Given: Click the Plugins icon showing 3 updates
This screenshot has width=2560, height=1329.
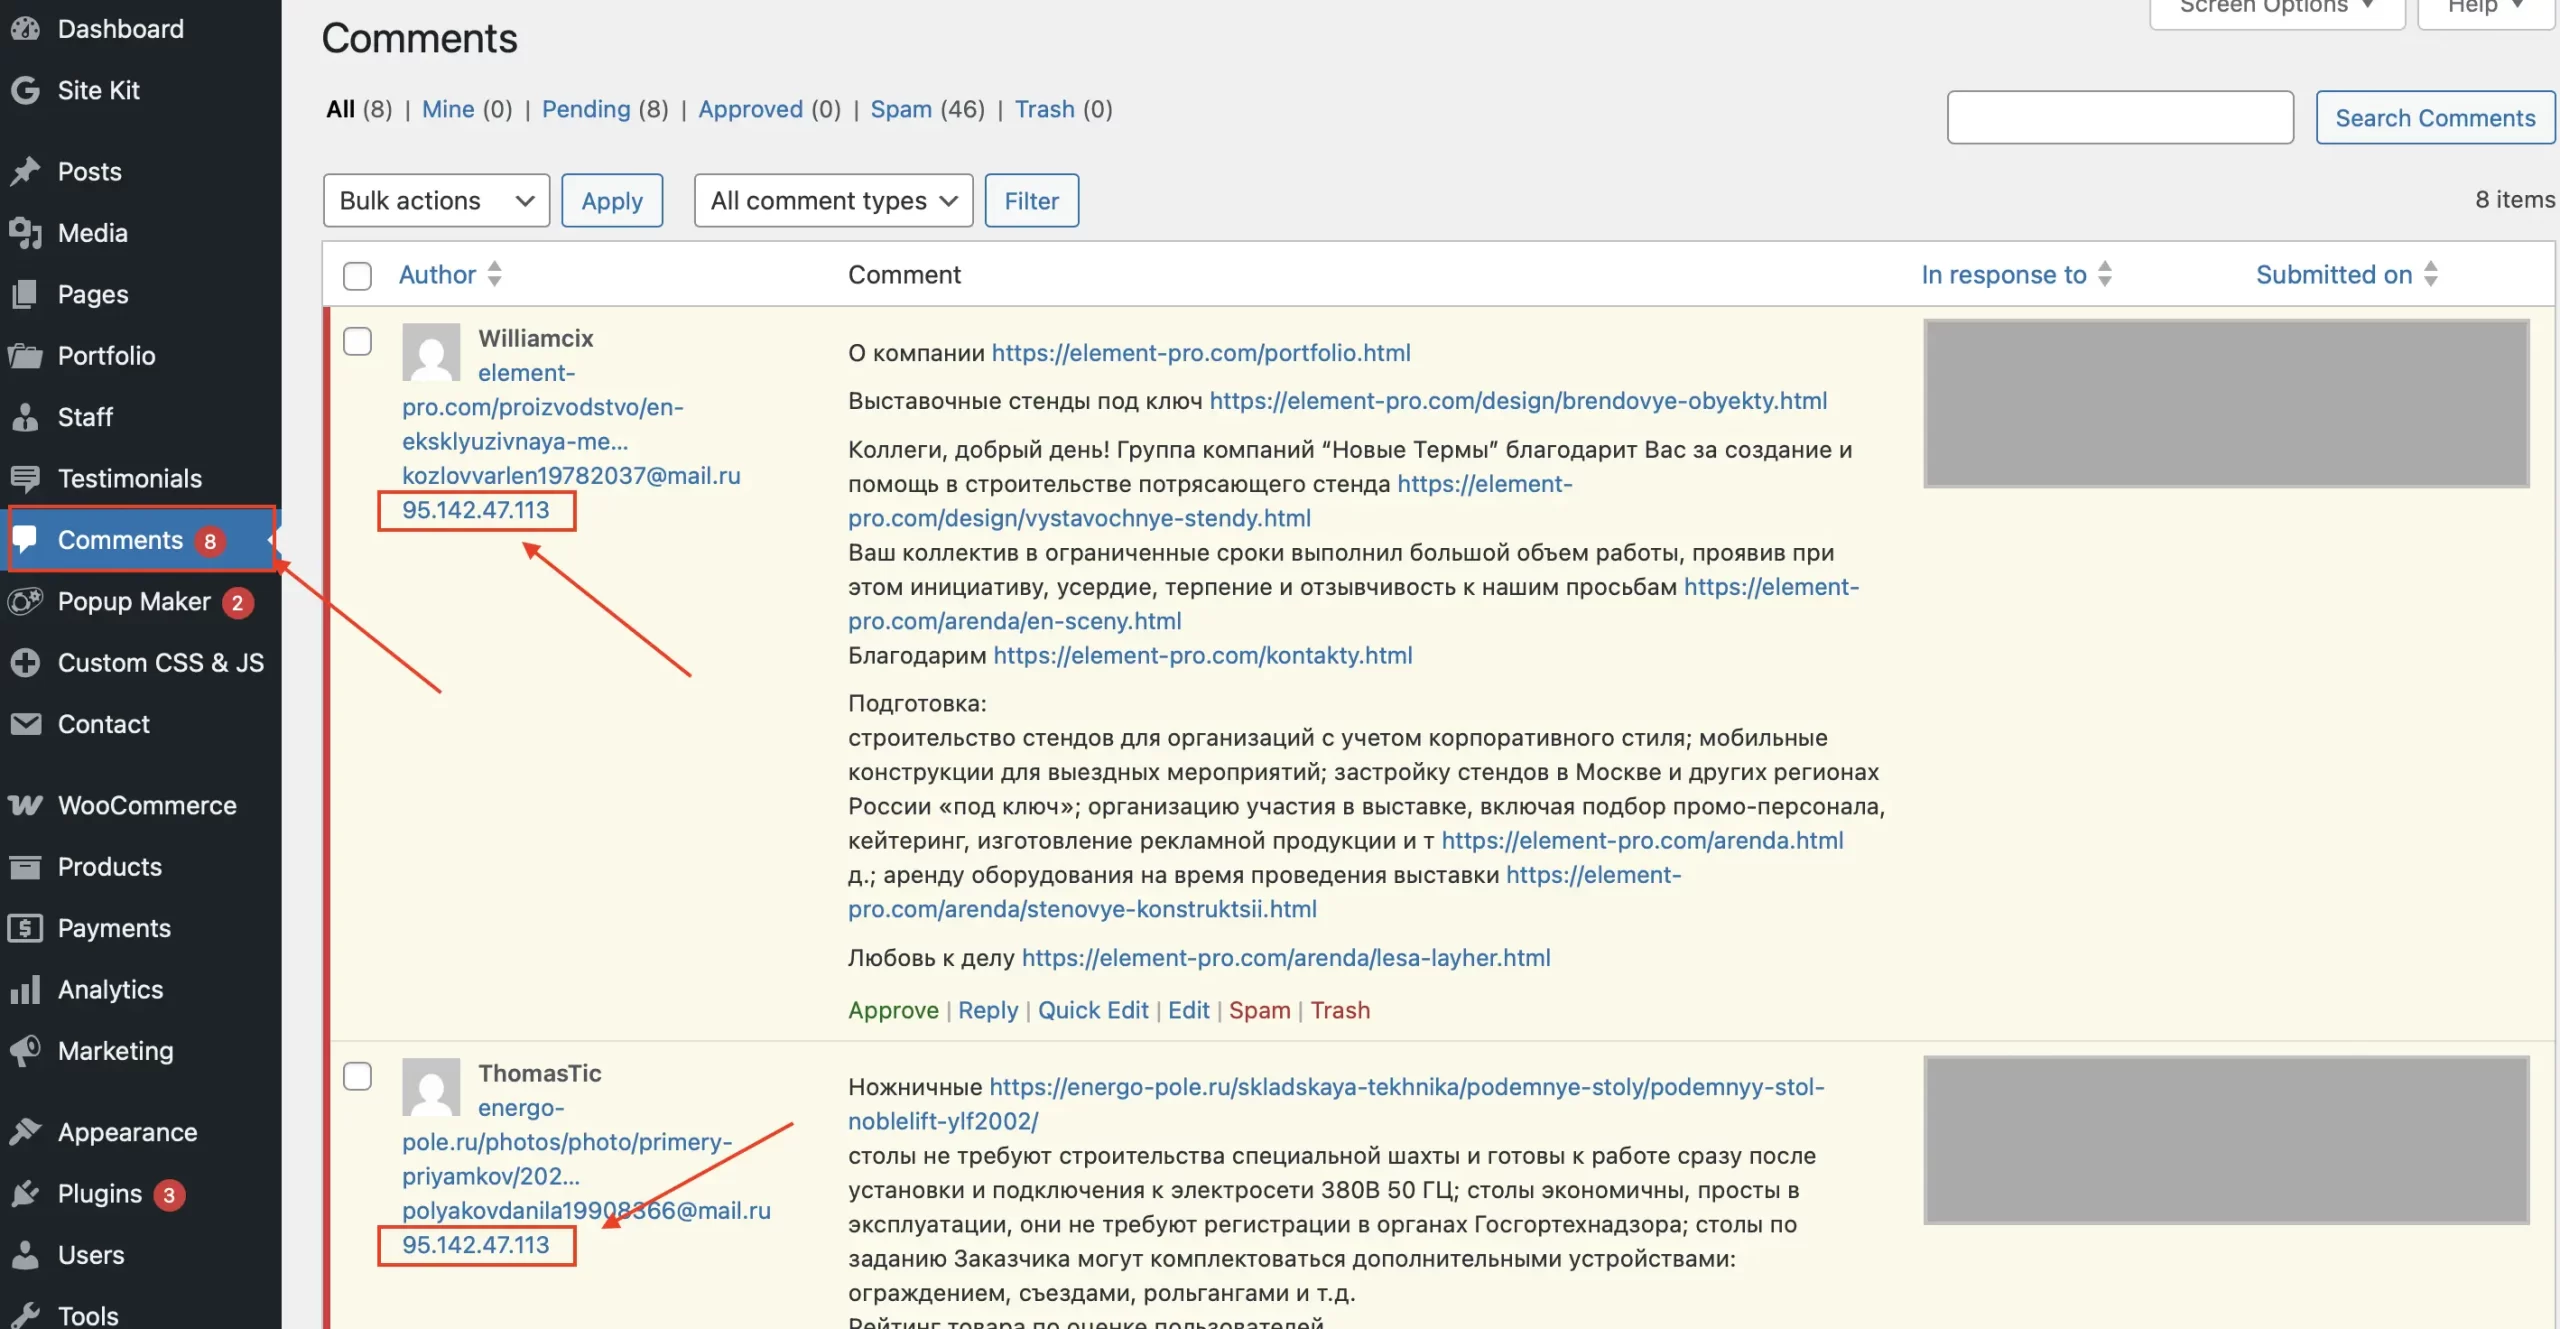Looking at the screenshot, I should (26, 1193).
